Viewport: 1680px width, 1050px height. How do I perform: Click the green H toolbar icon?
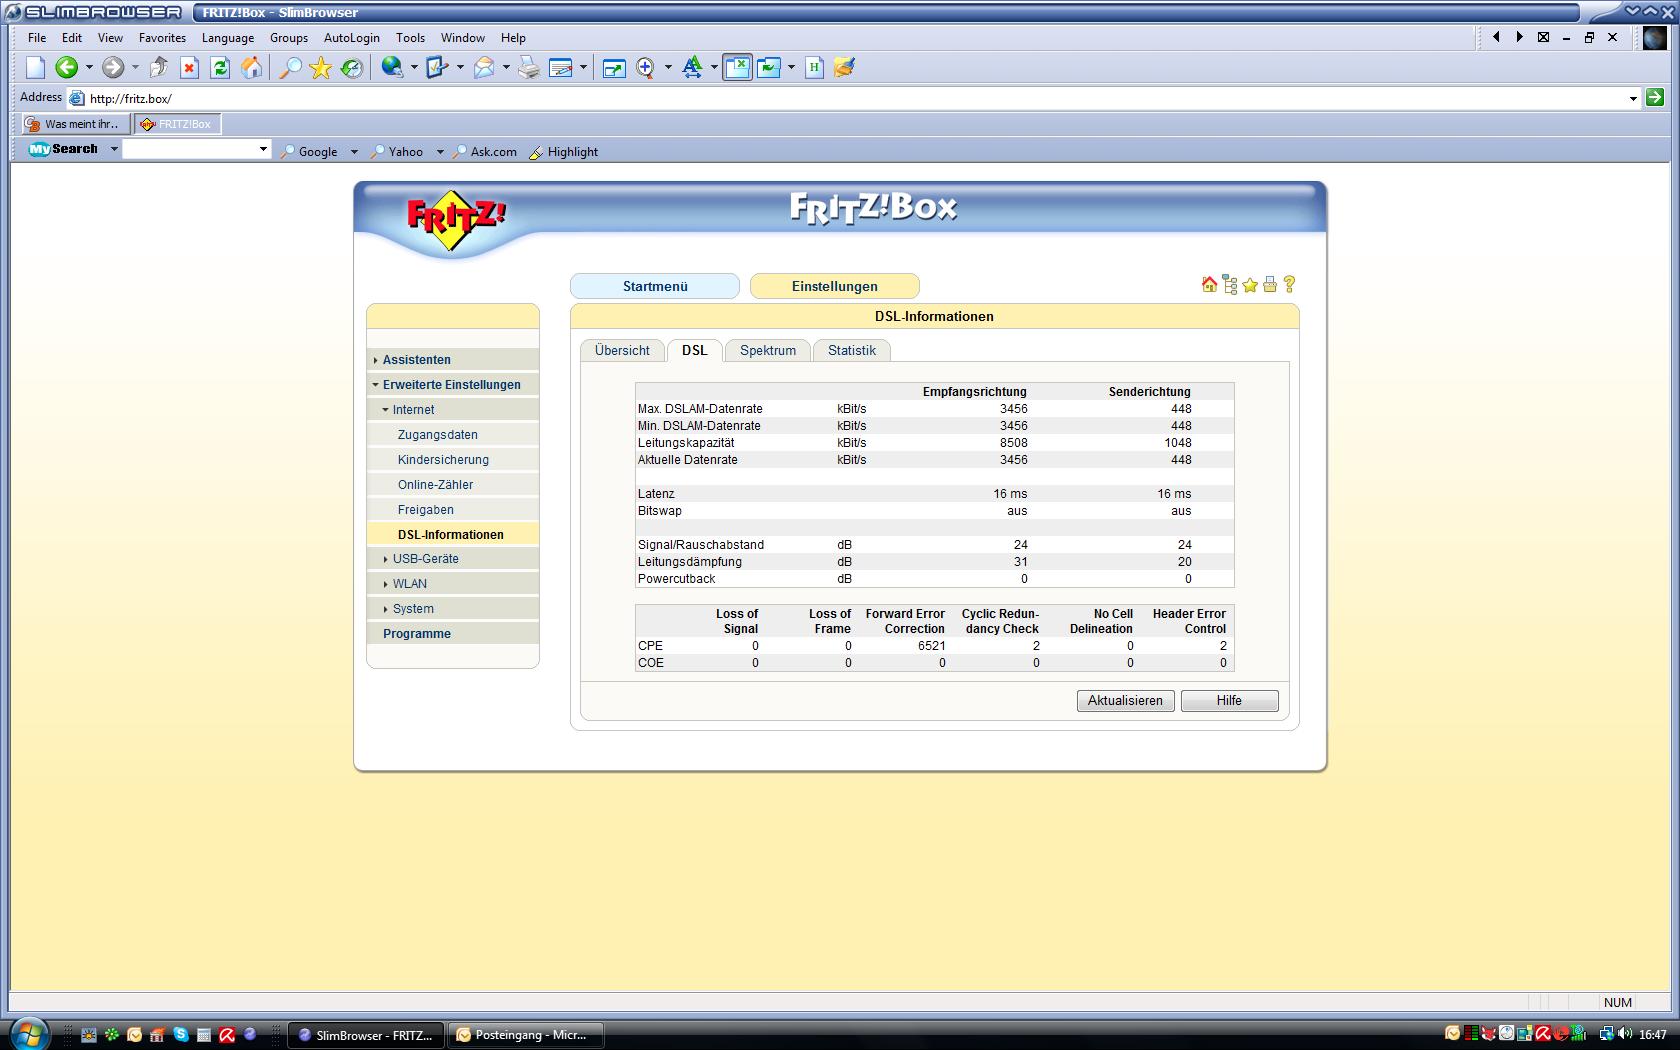click(814, 67)
